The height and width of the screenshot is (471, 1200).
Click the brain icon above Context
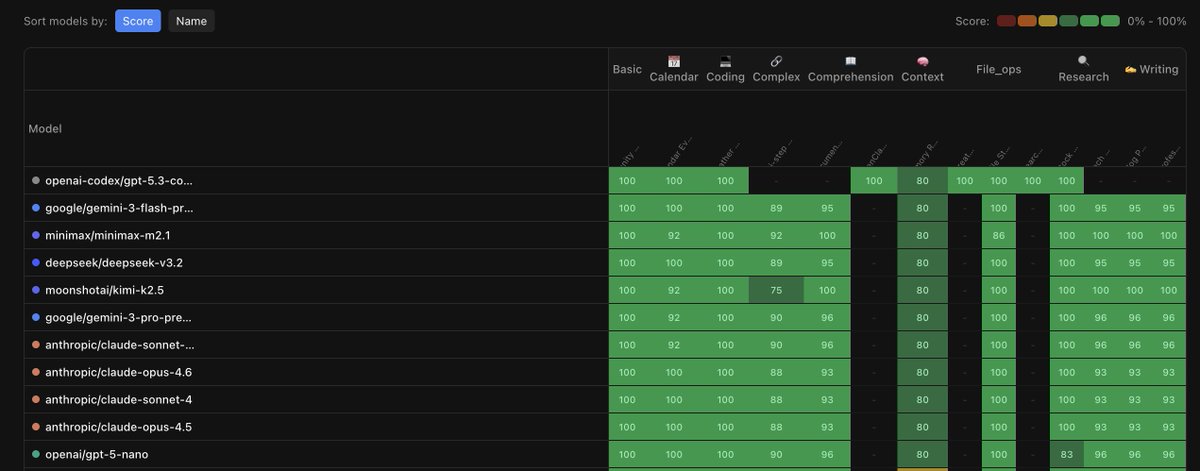point(922,62)
